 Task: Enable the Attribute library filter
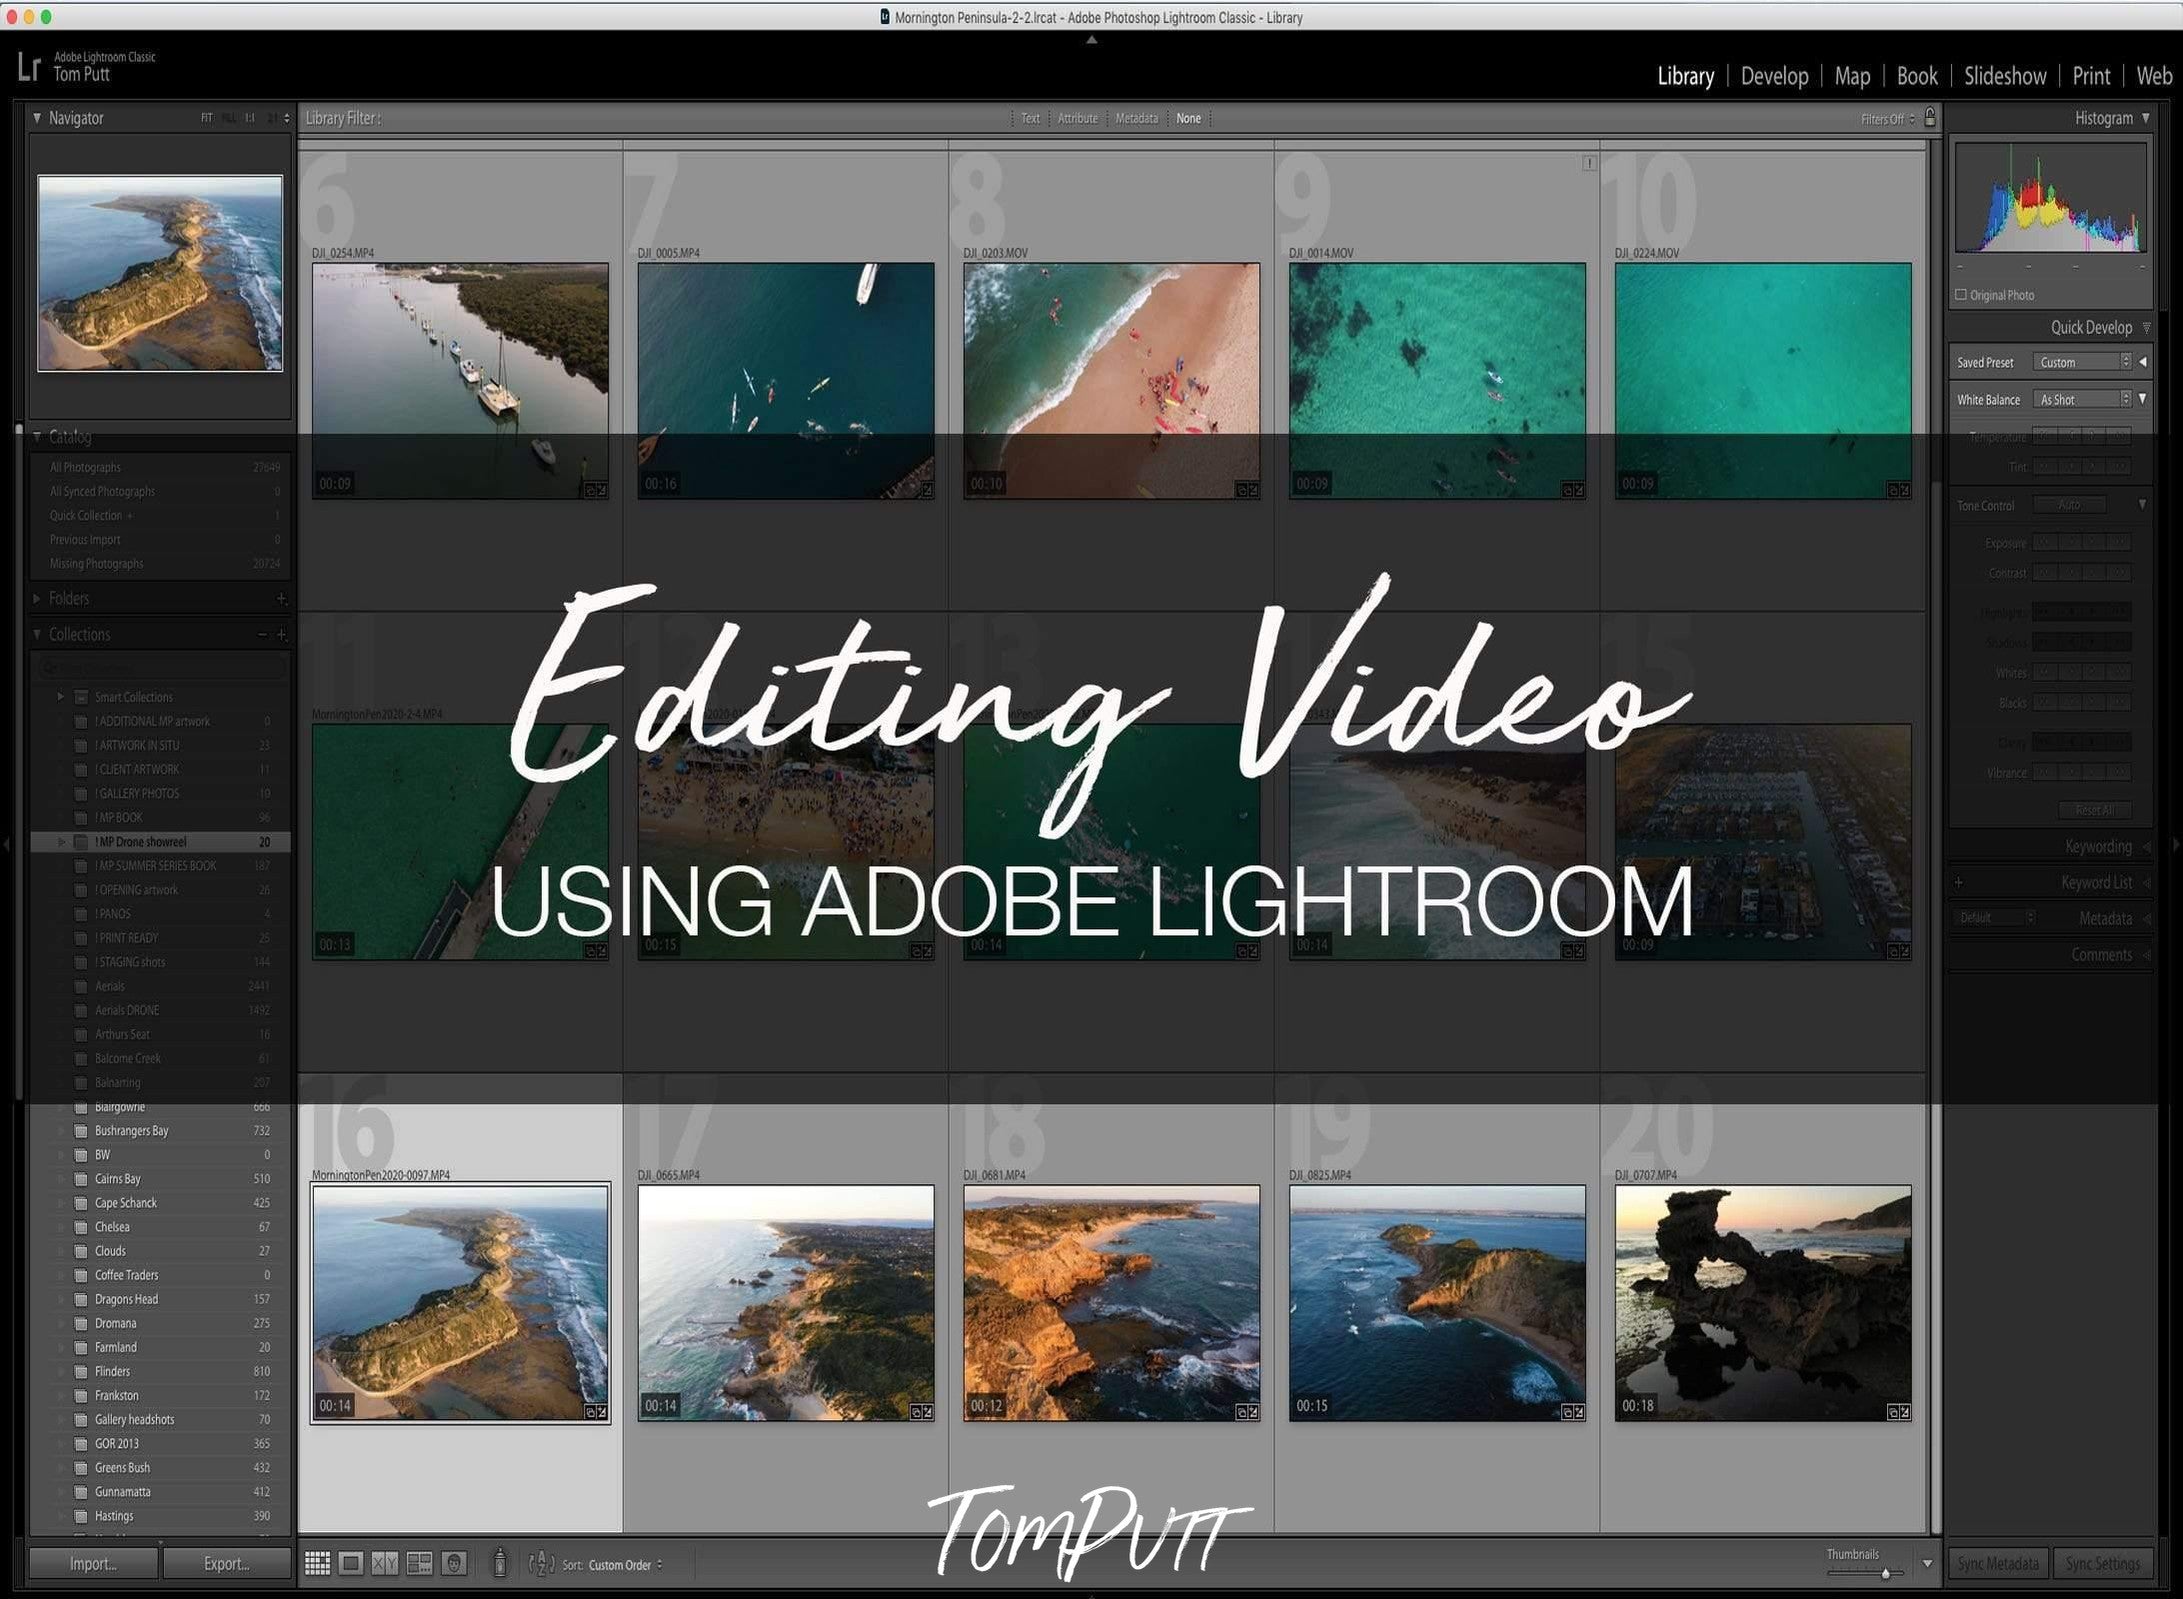[x=1077, y=118]
